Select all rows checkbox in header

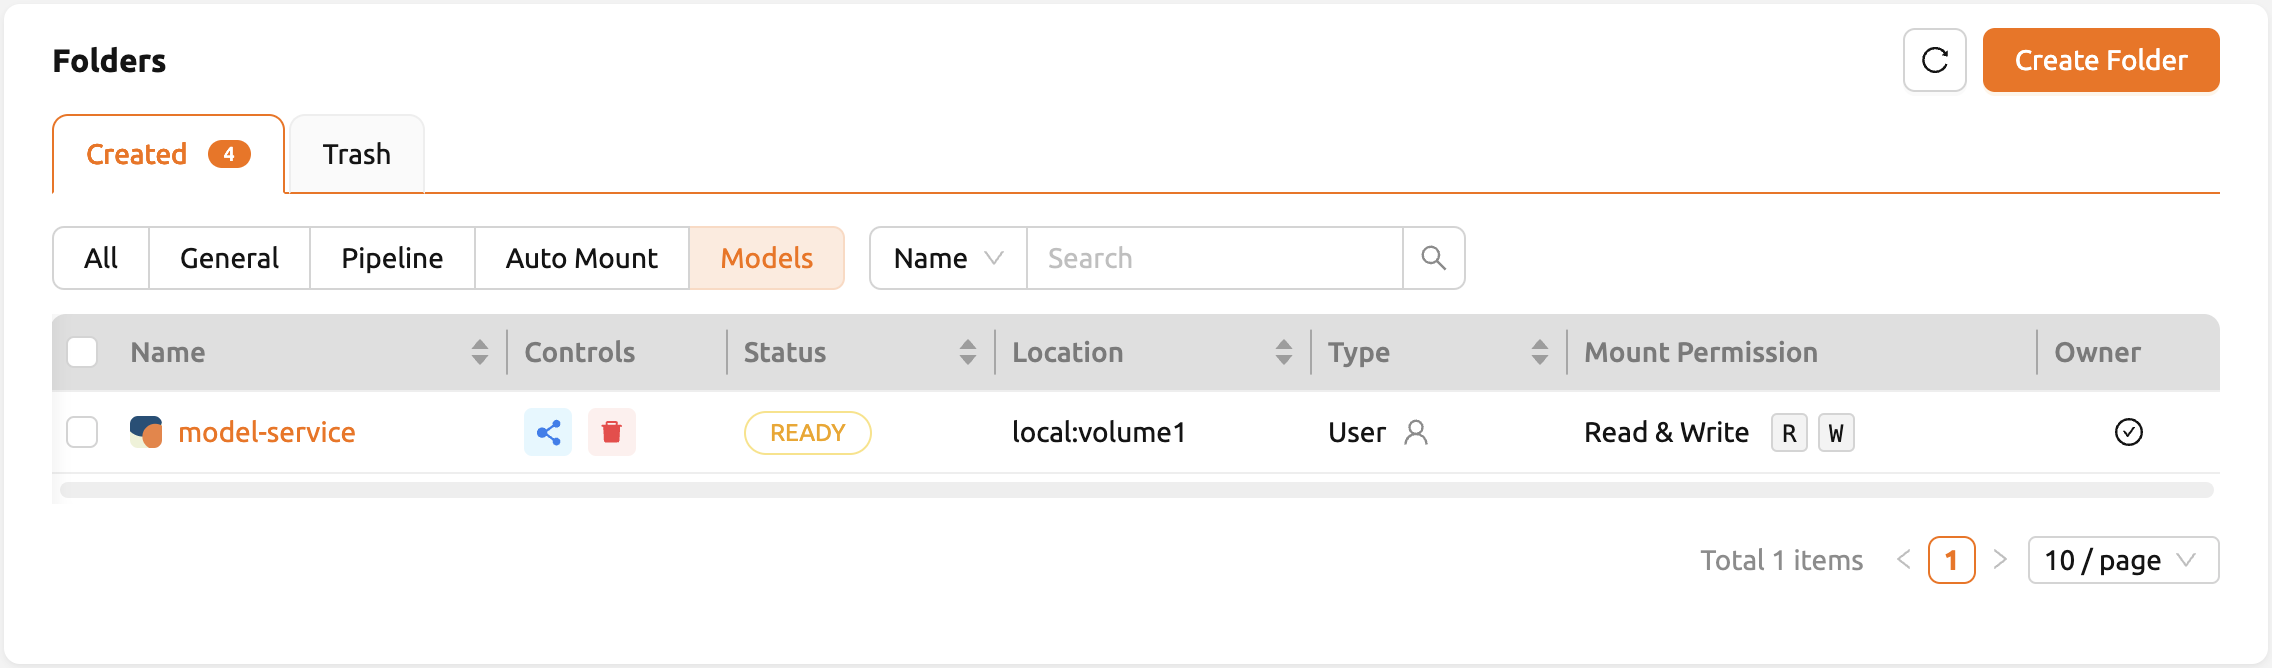pos(82,352)
